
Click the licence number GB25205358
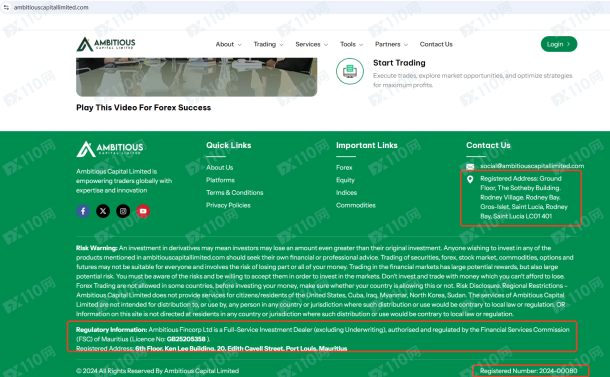(x=186, y=339)
